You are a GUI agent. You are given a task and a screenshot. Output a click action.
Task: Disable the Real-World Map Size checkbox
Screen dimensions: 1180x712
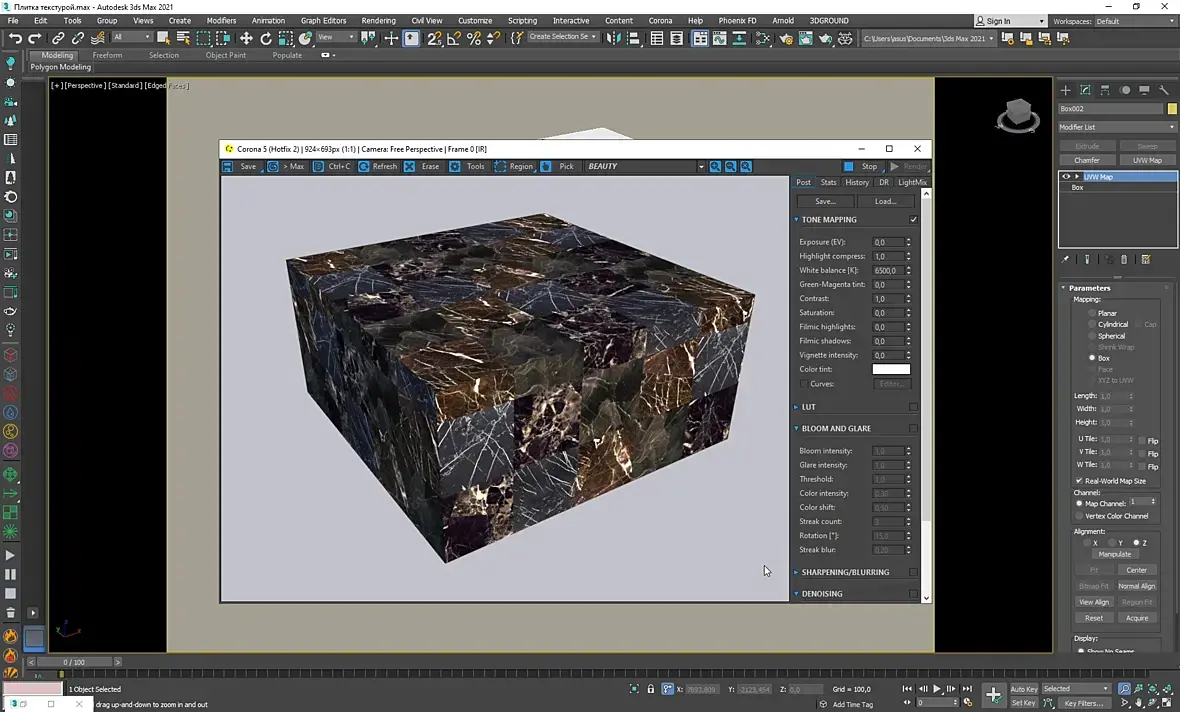[1078, 481]
